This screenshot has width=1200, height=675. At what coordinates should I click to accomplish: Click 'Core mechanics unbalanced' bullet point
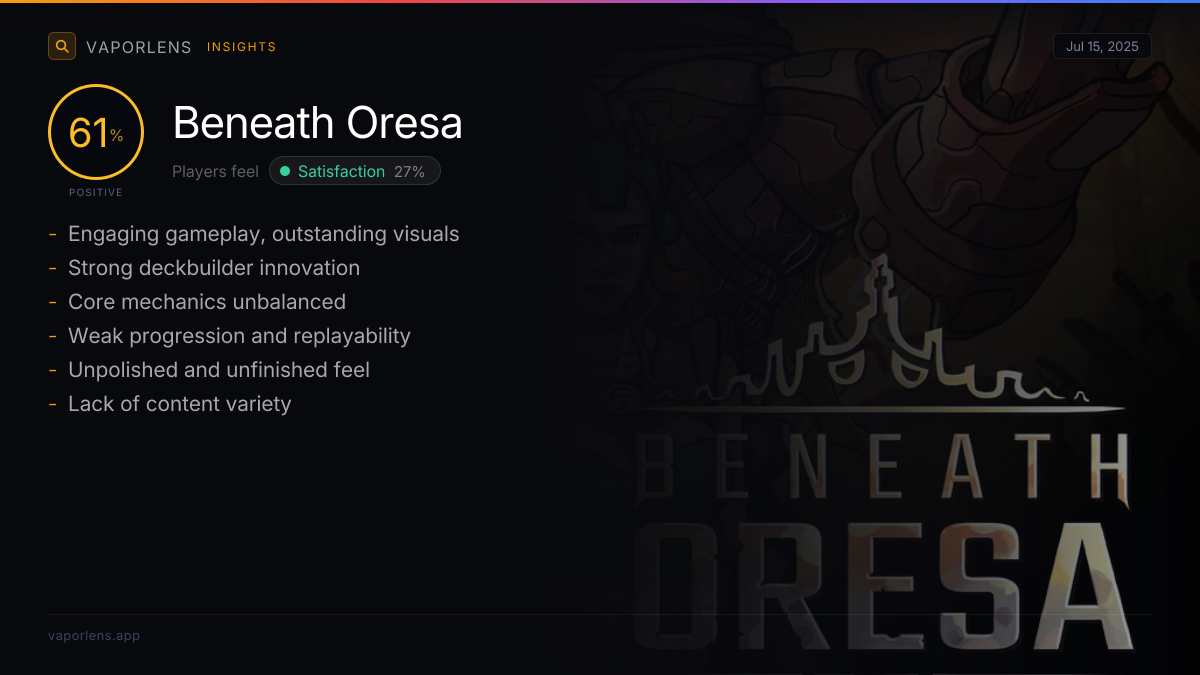pos(206,302)
